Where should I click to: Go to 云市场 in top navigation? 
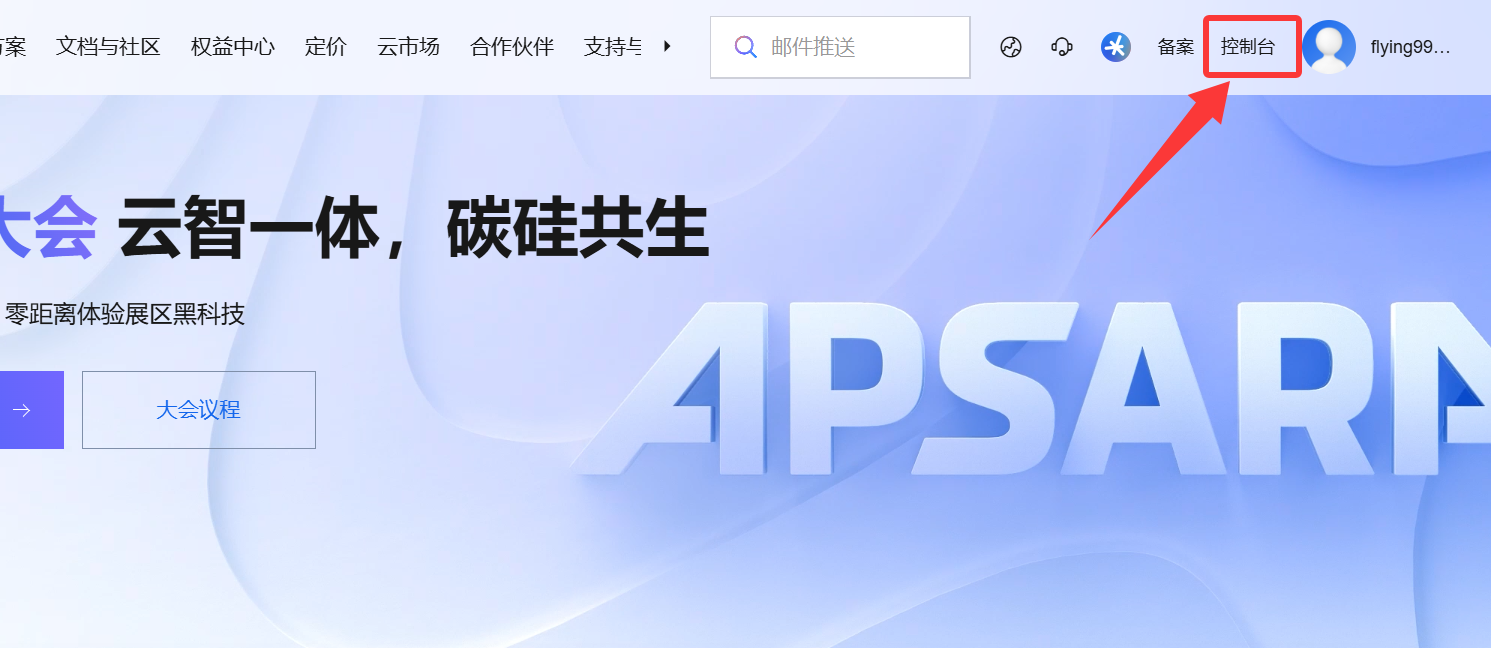(x=408, y=47)
